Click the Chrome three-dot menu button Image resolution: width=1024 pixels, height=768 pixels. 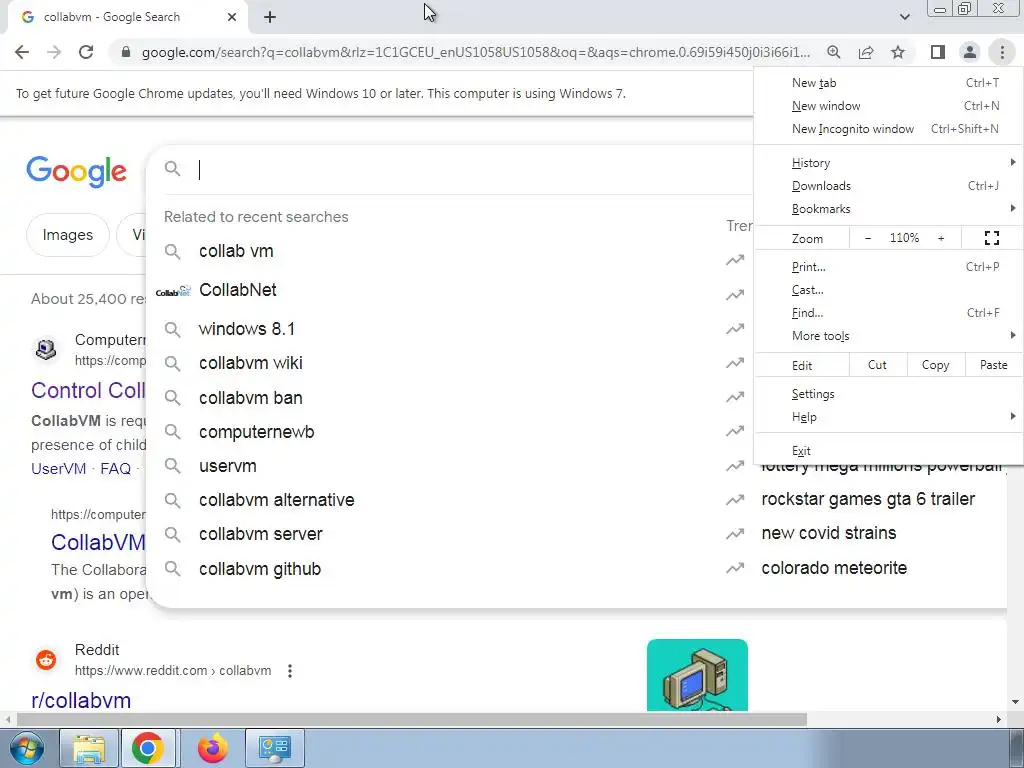[x=1002, y=52]
